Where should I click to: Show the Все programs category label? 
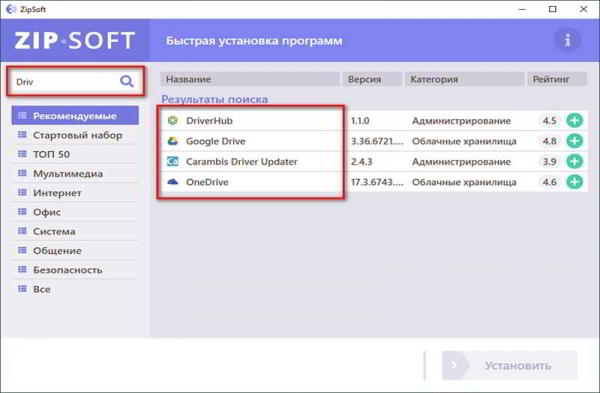click(42, 289)
